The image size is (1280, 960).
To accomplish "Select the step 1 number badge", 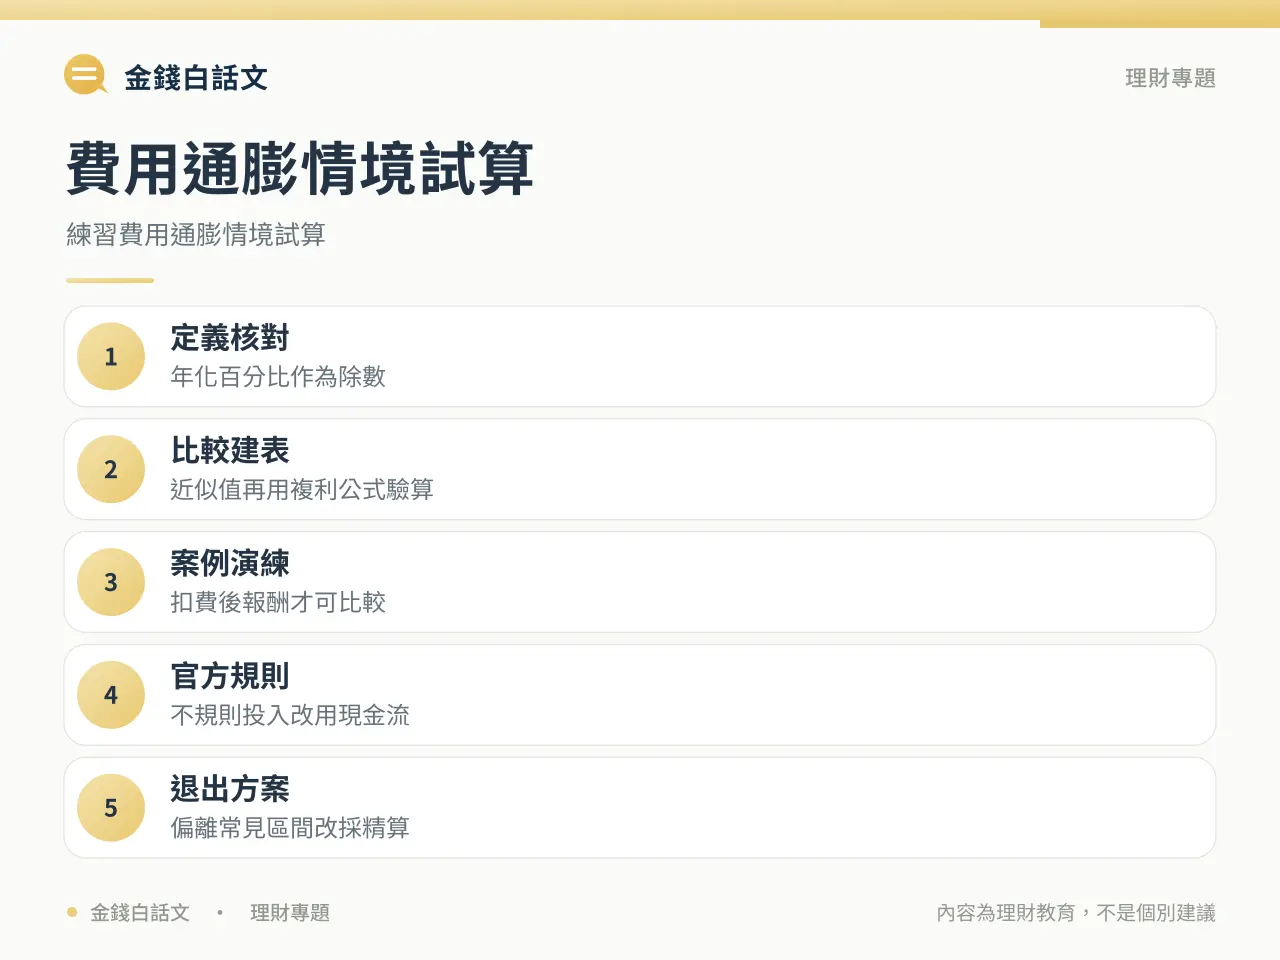I will [111, 357].
